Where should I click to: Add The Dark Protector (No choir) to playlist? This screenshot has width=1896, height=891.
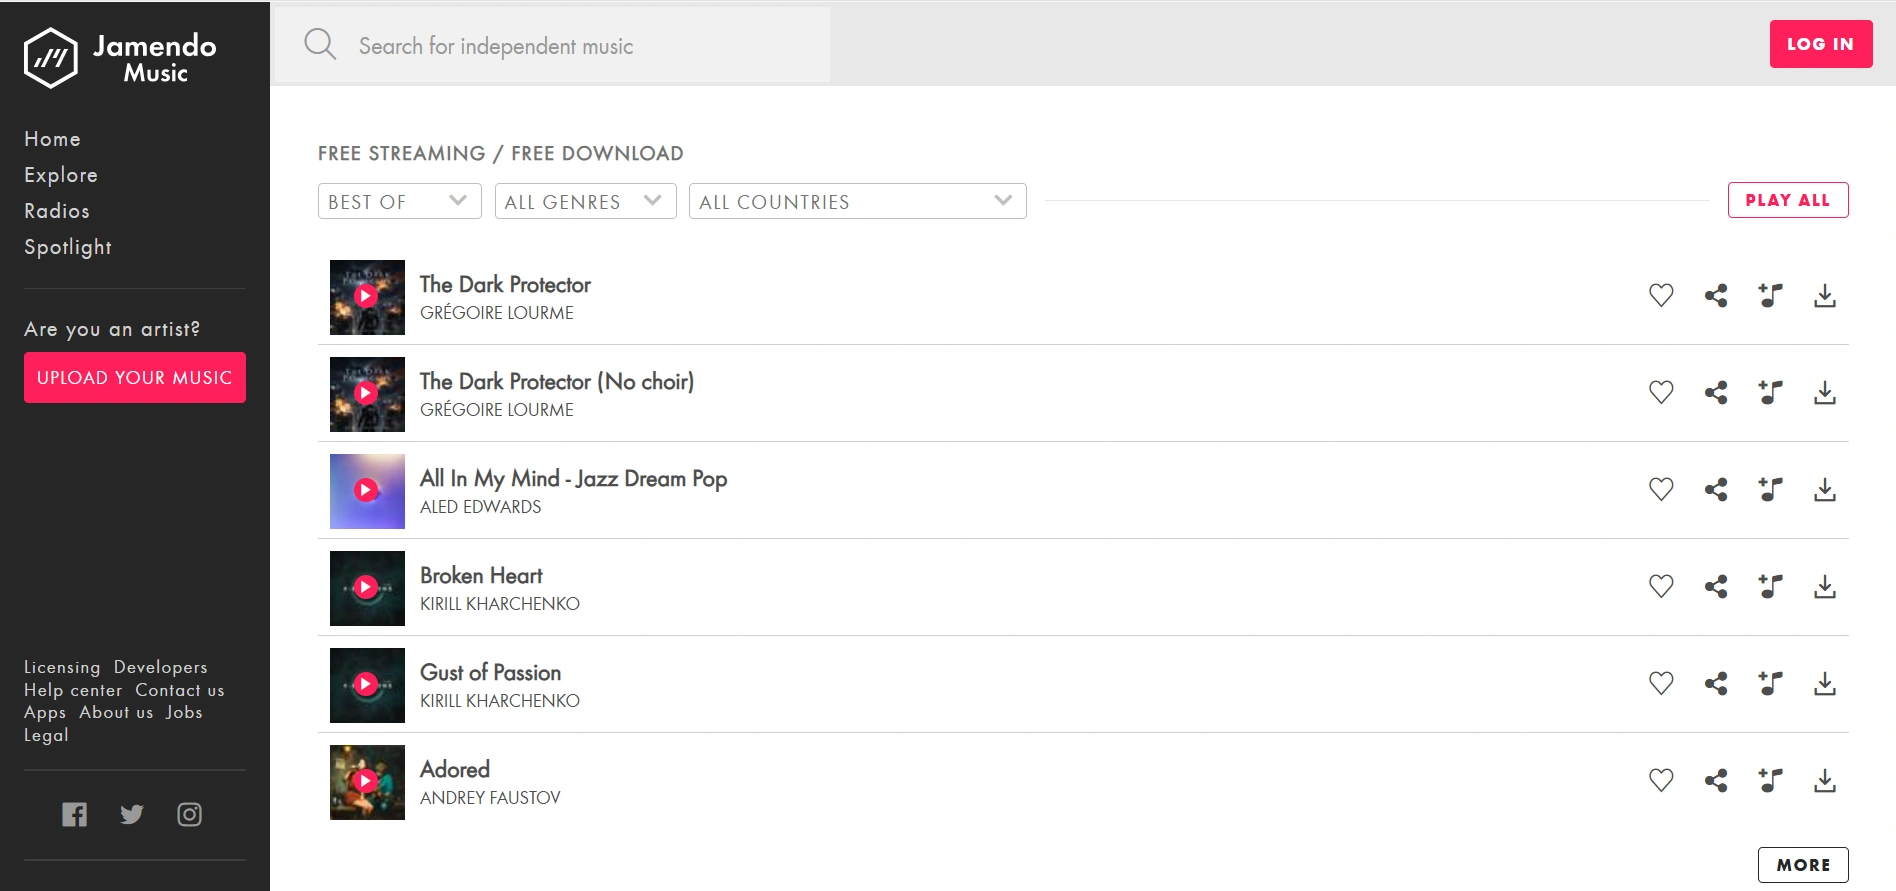[x=1770, y=393]
